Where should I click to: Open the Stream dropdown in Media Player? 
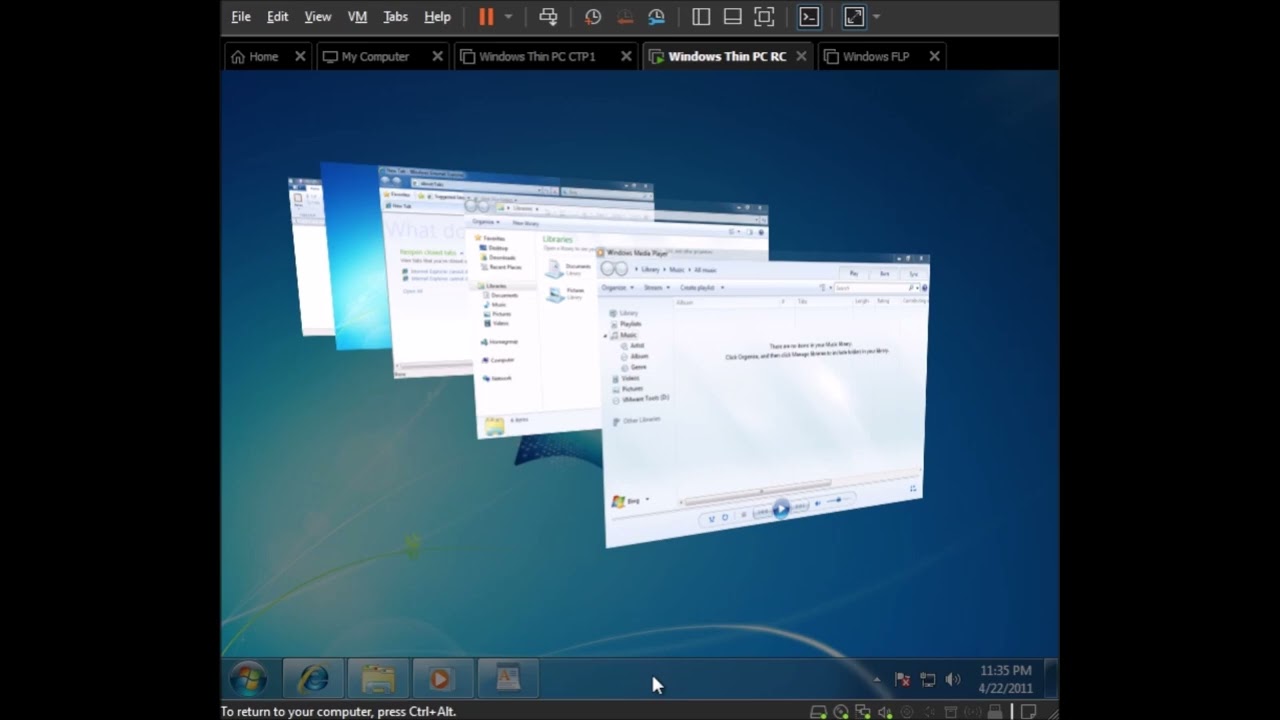(x=655, y=288)
